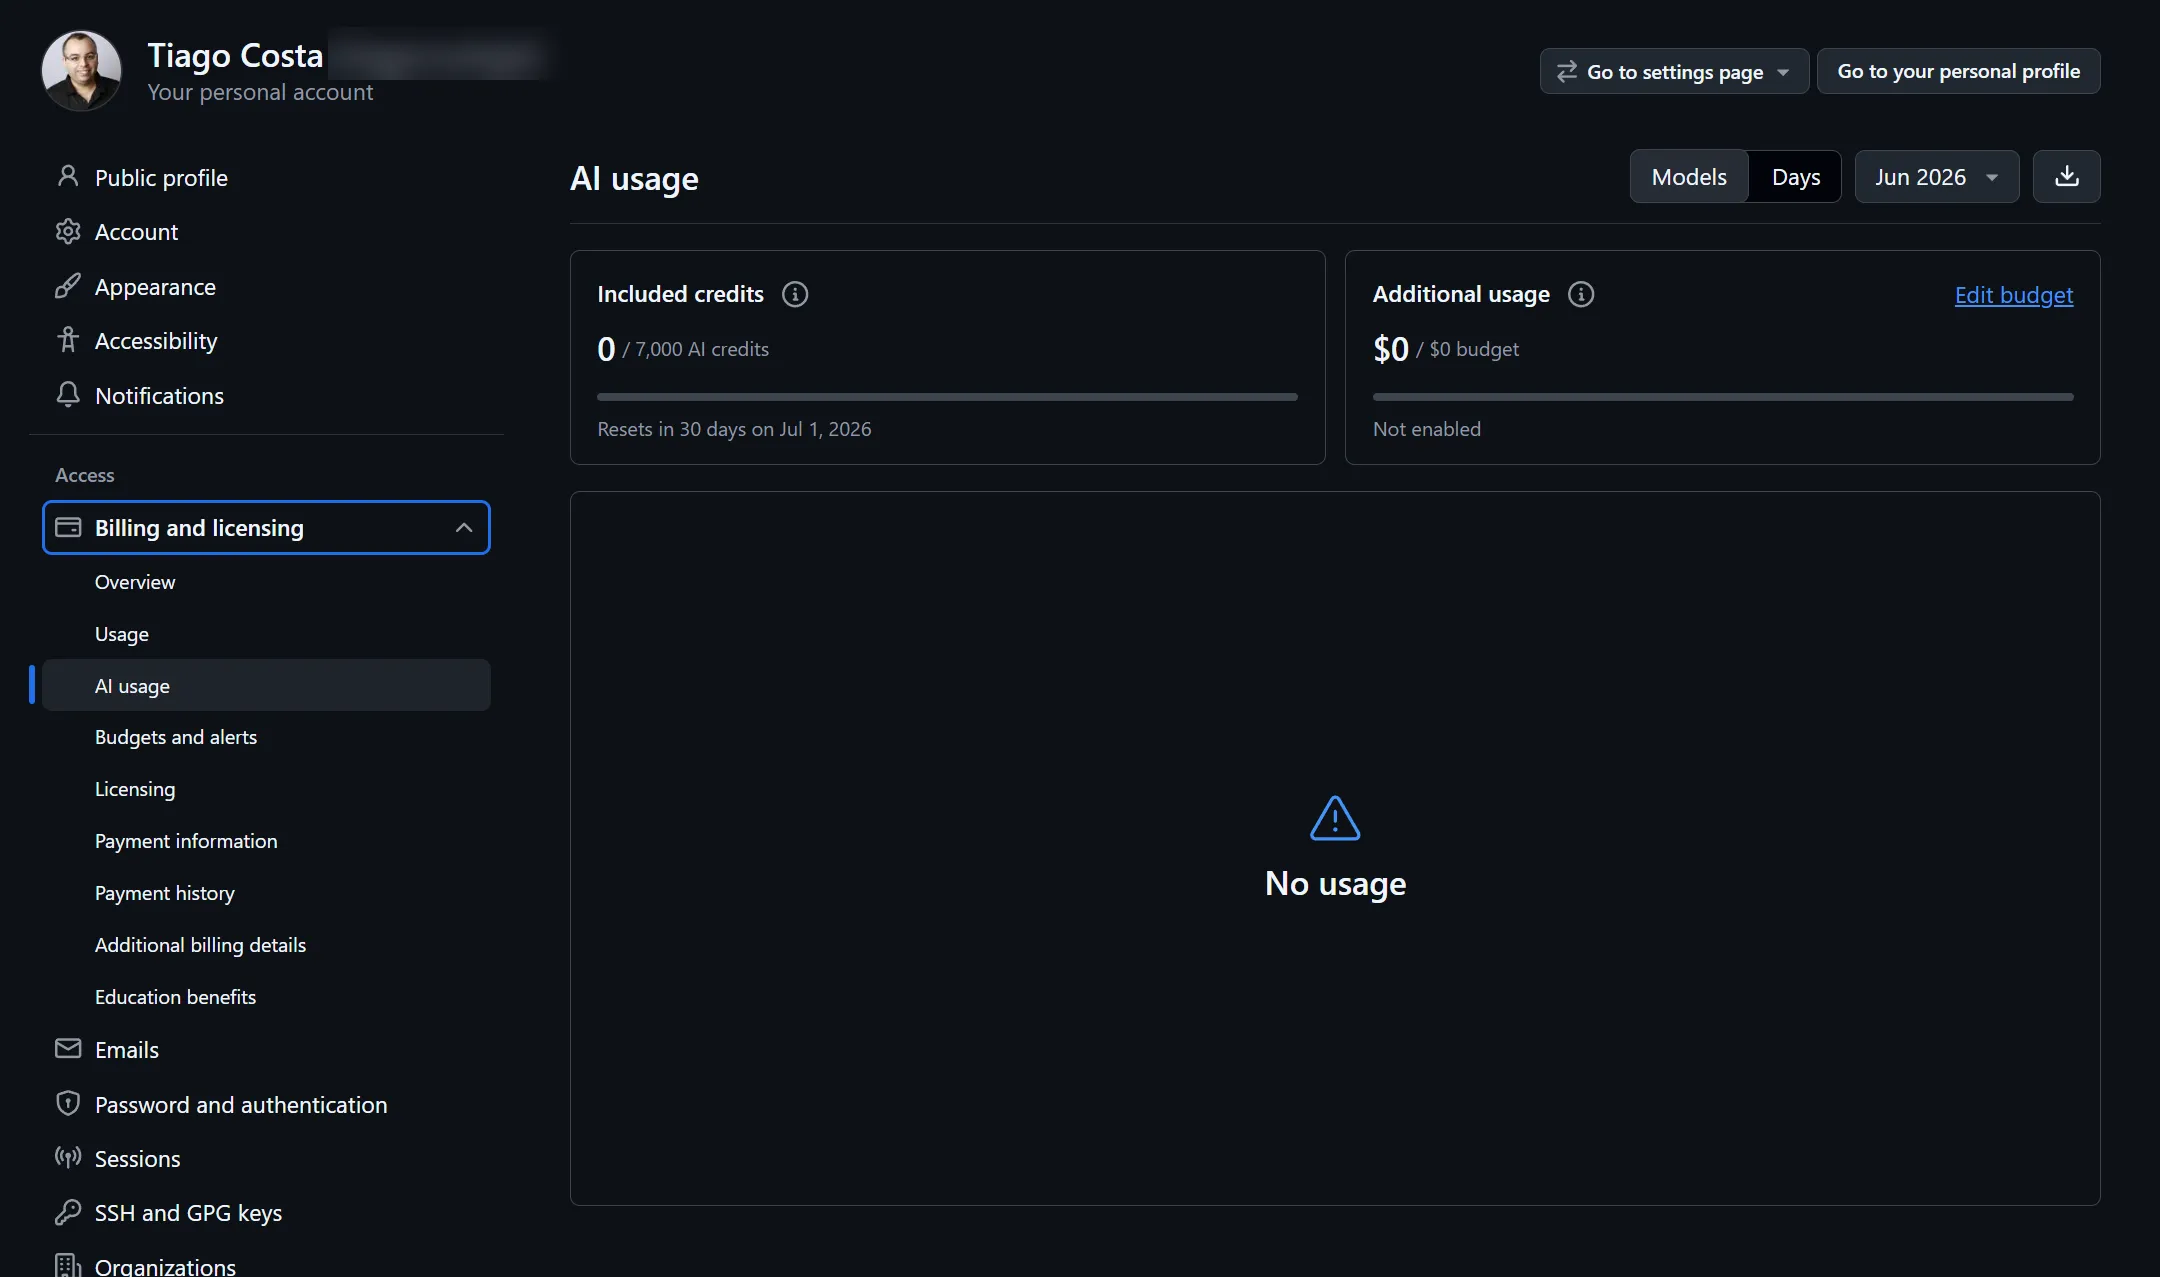The image size is (2160, 1277).
Task: Click the Tiago Costa account name
Action: [235, 55]
